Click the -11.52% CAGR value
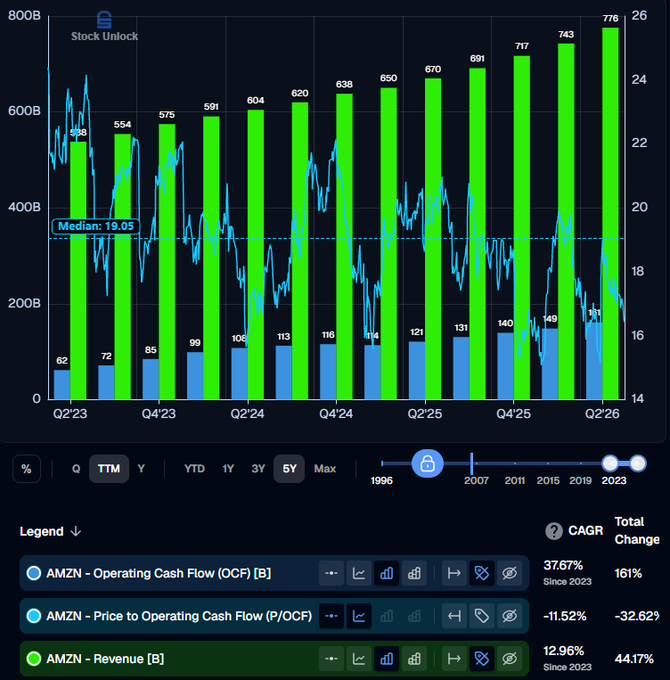 [x=565, y=616]
